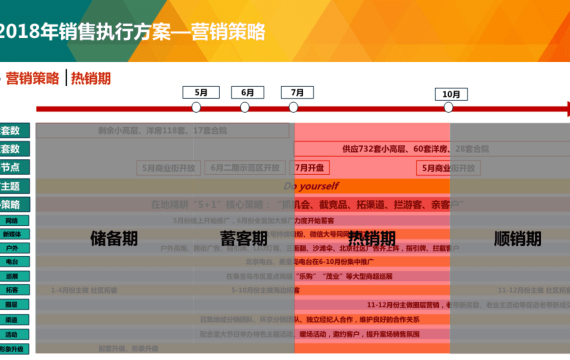This screenshot has height=360, width=570.
Task: Click the 6月 timeline label box
Action: pos(248,92)
